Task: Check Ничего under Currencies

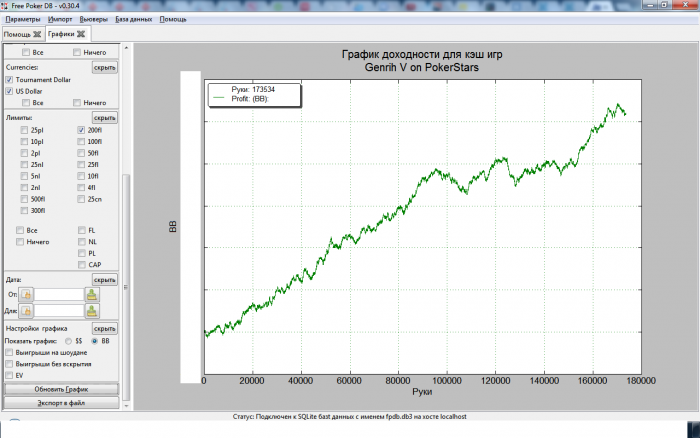Action: tap(77, 103)
